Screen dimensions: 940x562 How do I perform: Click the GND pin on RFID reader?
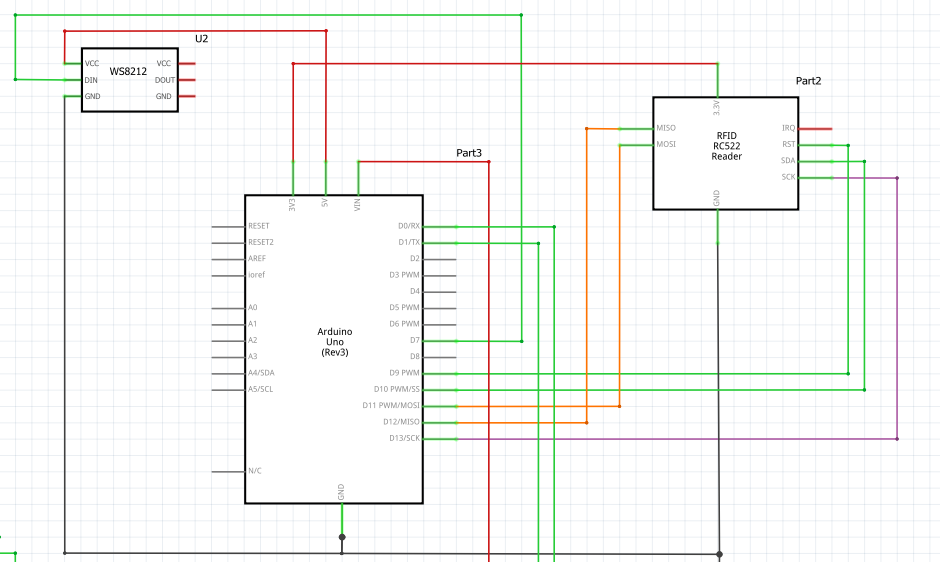click(x=716, y=199)
